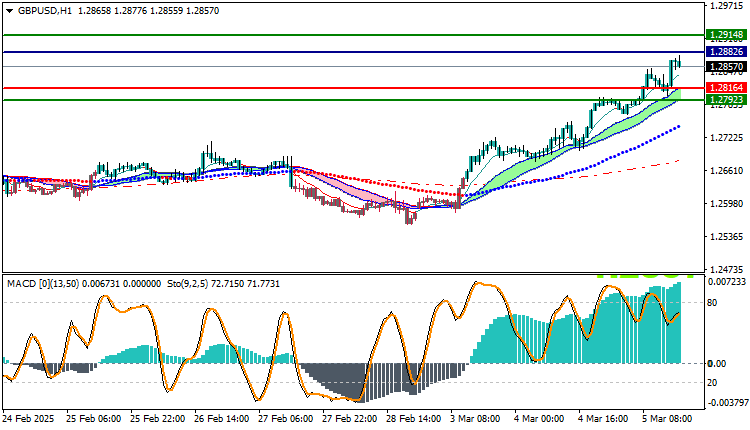Click the 28 Feb 14:00 time label
The width and height of the screenshot is (750, 430).
coord(414,419)
